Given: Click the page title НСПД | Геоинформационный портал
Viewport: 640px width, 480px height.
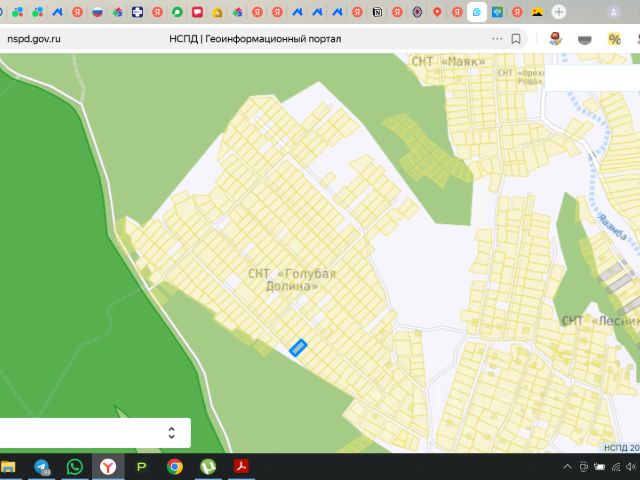Looking at the screenshot, I should [x=255, y=39].
